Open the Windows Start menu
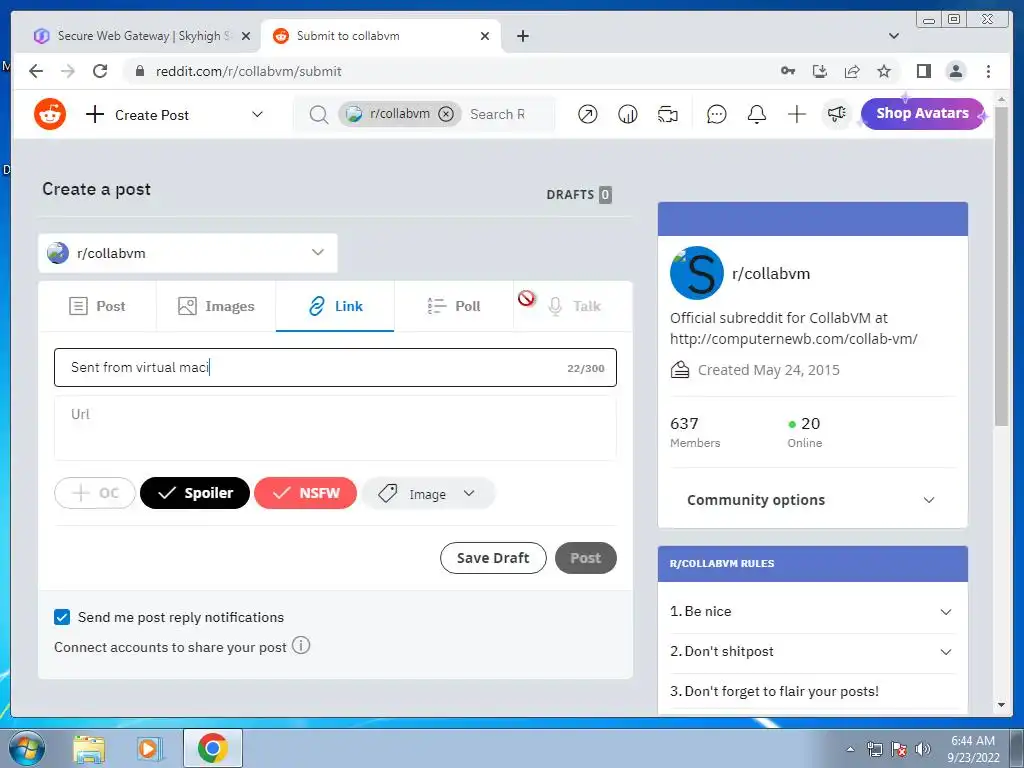 (27, 748)
